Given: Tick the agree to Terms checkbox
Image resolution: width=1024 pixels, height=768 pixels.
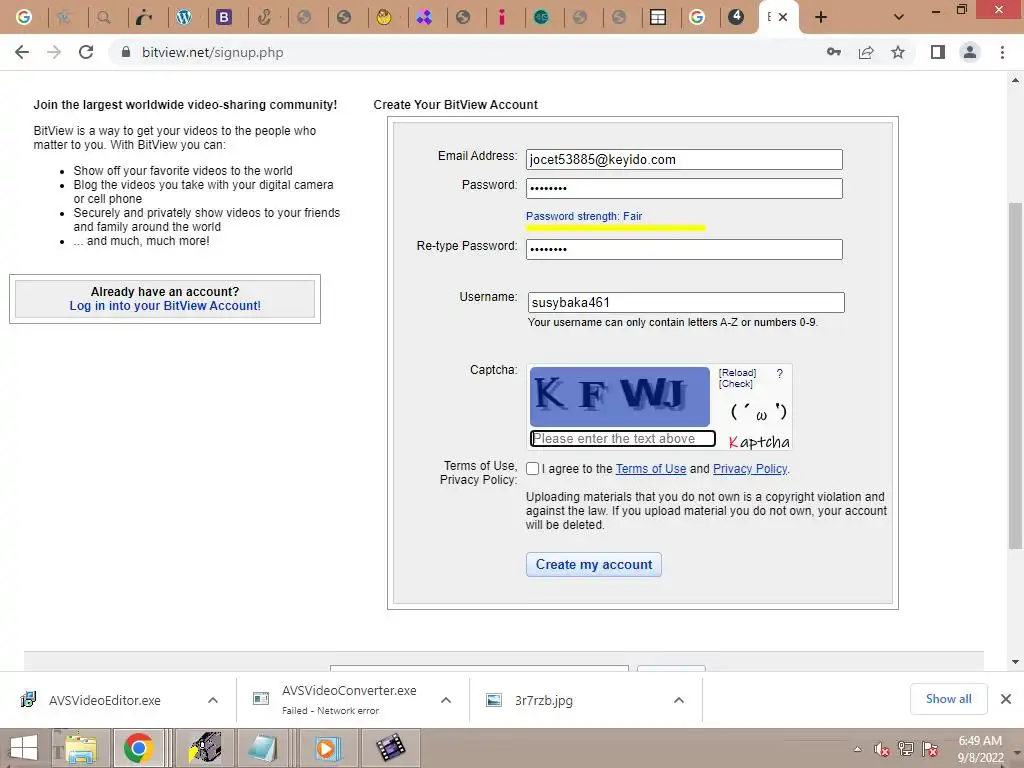Looking at the screenshot, I should tap(532, 469).
